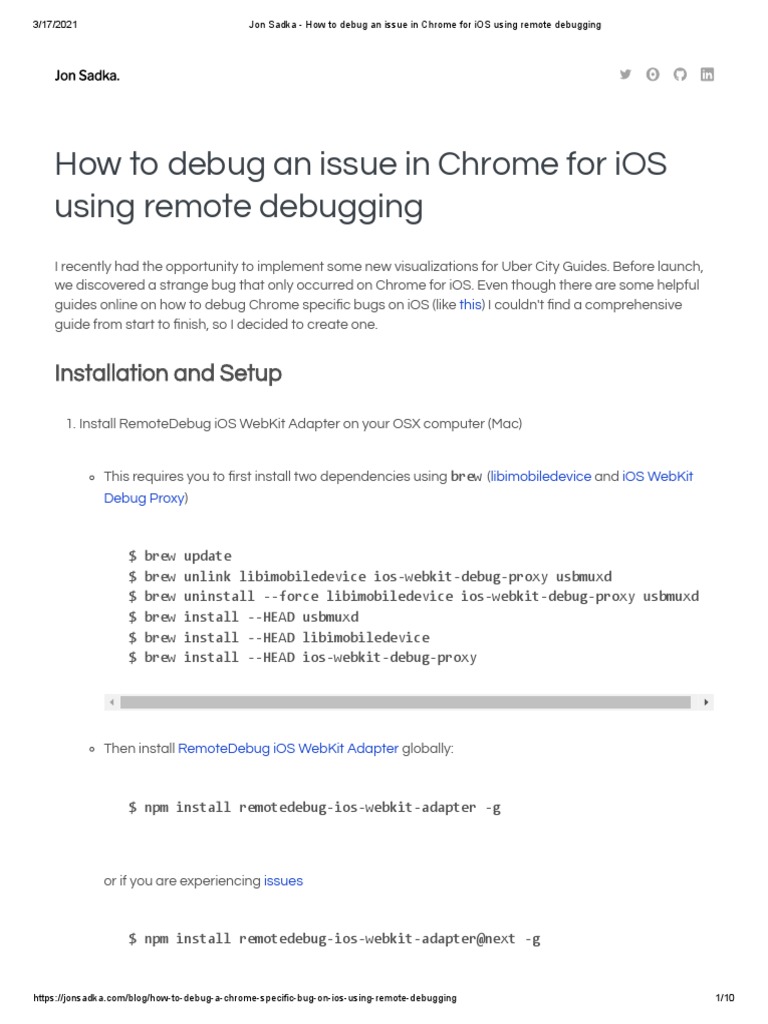This screenshot has height=1024, width=768.
Task: Click the npm install adapter@next command
Action: tap(334, 938)
